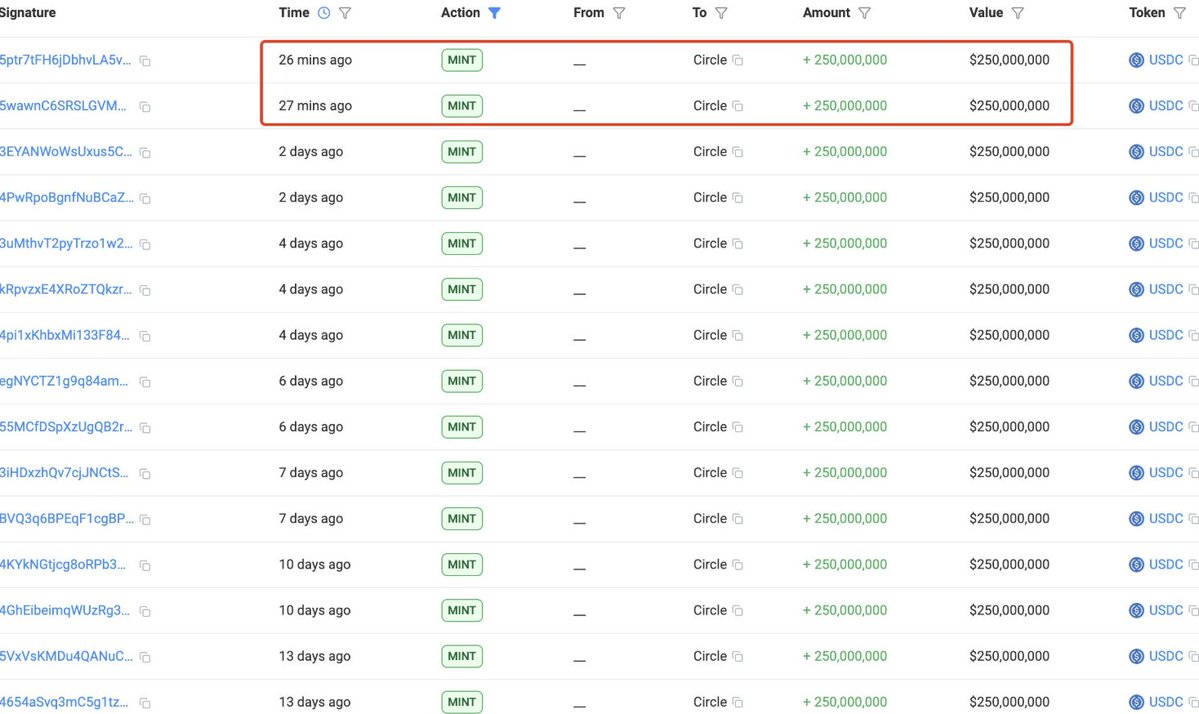Viewport: 1199px width, 714px height.
Task: Open the To column filter funnel
Action: [x=722, y=12]
